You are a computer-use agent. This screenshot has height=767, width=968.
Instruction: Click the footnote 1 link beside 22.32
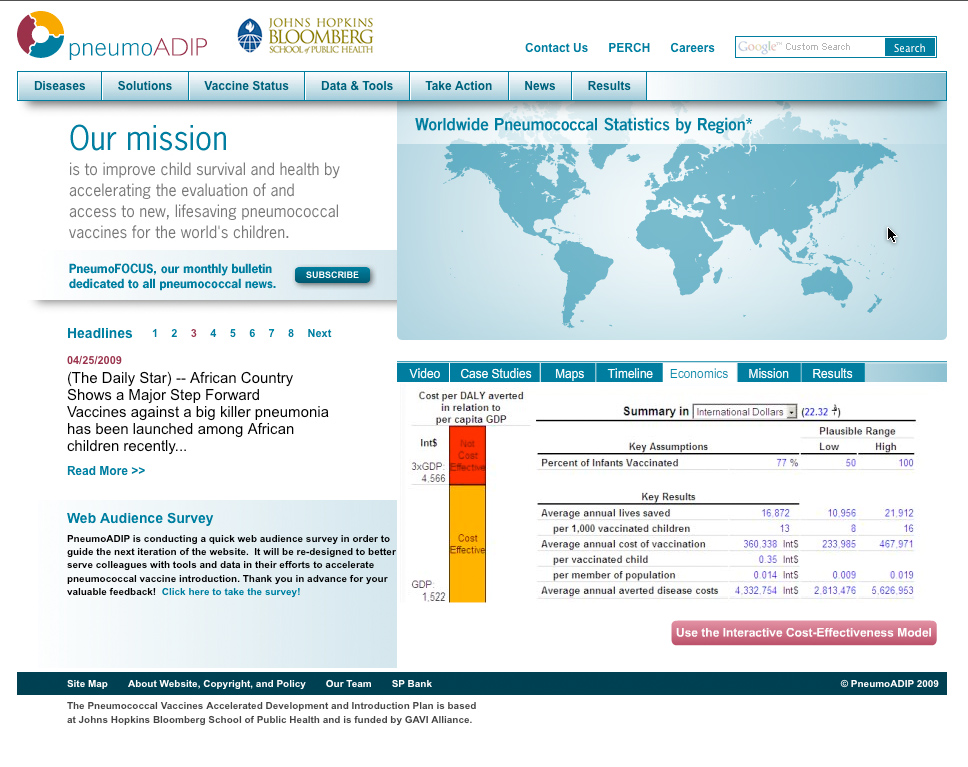point(836,410)
